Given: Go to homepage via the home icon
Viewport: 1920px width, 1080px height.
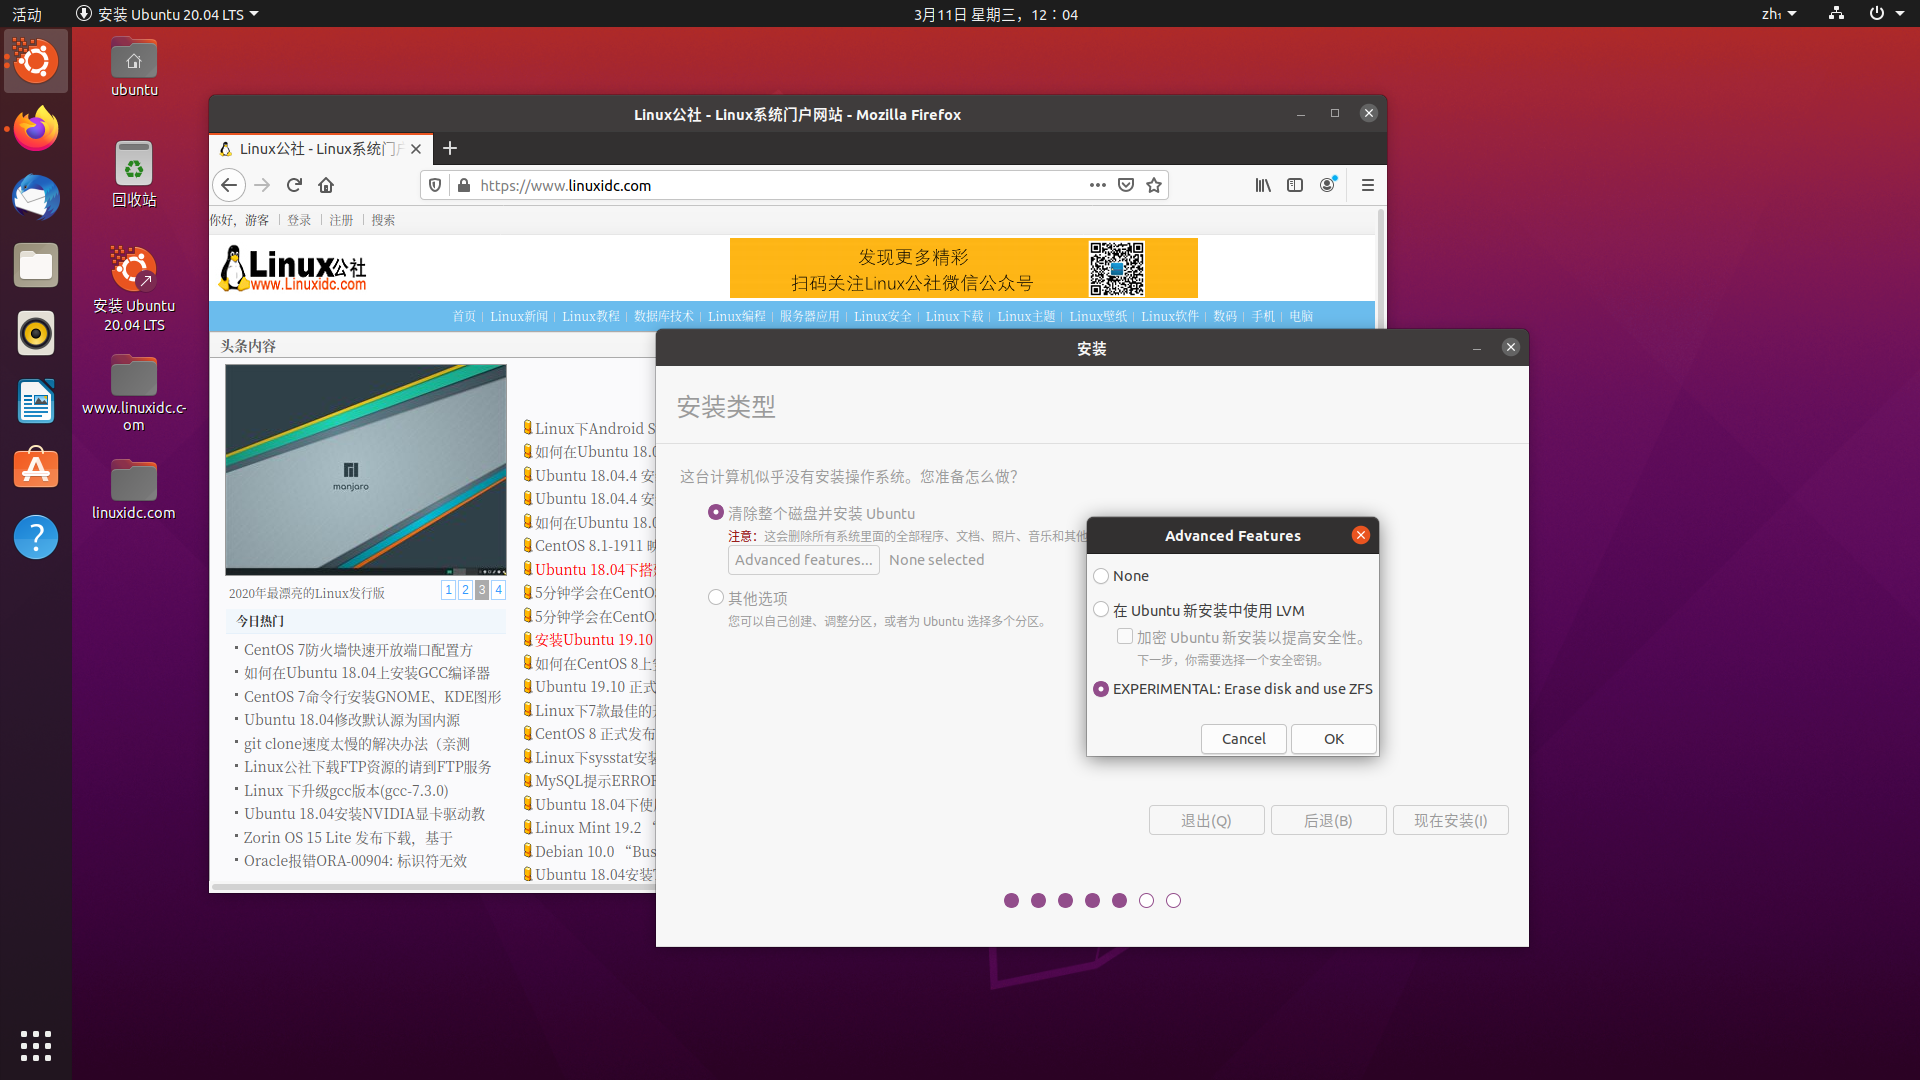Looking at the screenshot, I should (x=326, y=185).
